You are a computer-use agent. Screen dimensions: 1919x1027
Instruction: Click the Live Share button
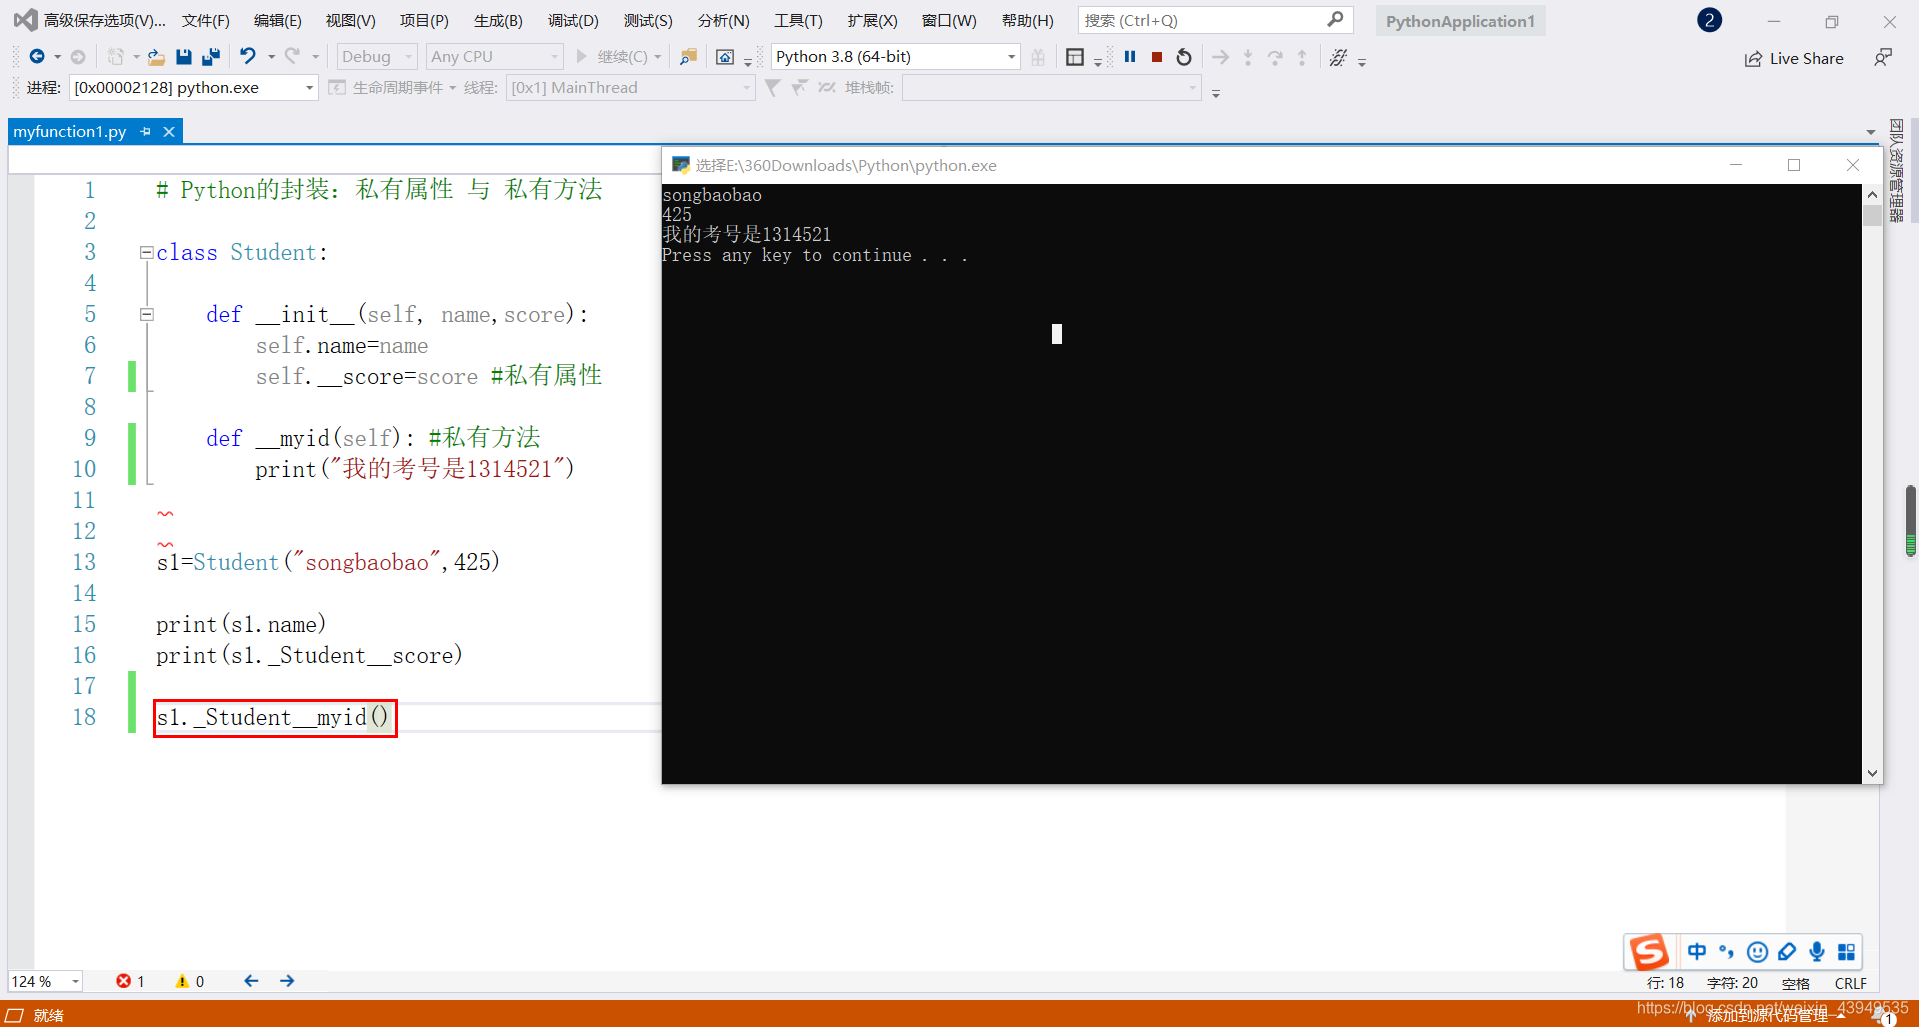click(1795, 58)
